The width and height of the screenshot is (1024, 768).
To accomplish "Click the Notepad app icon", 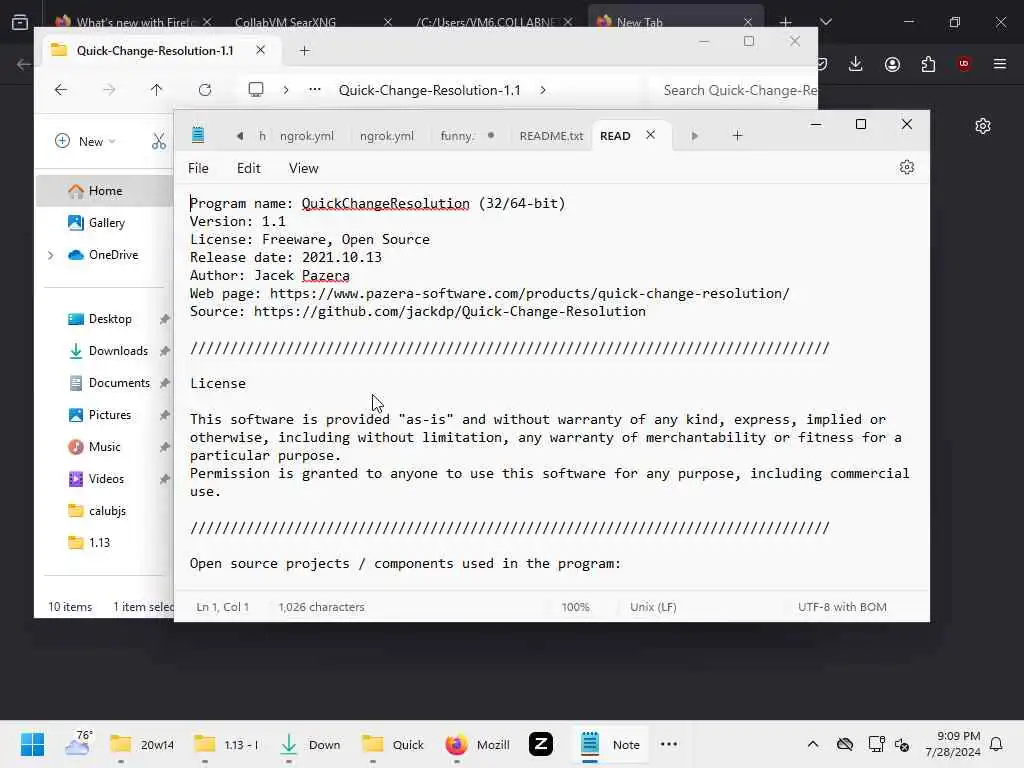I will coord(198,135).
